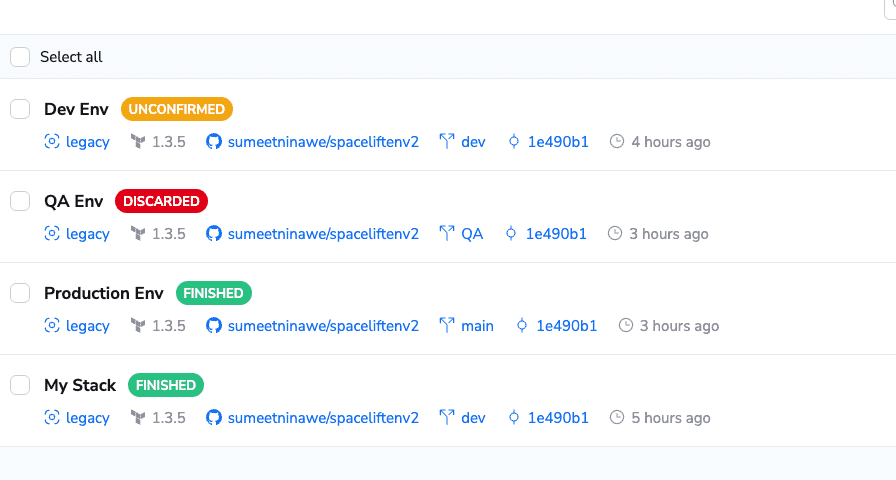Click the "5 hours ago" timestamp
Viewport: 896px width, 480px height.
tap(671, 418)
